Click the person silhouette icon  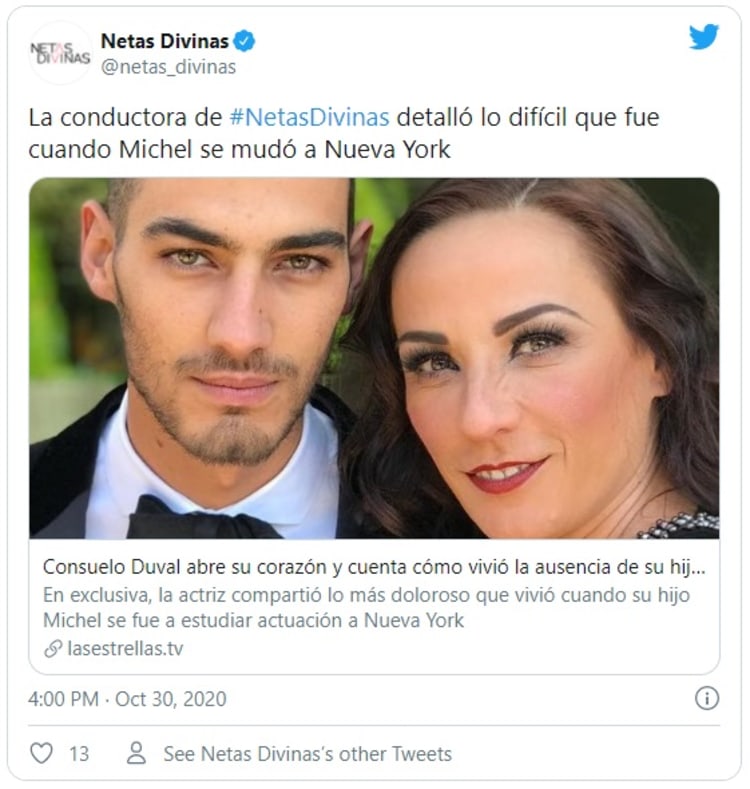(136, 753)
